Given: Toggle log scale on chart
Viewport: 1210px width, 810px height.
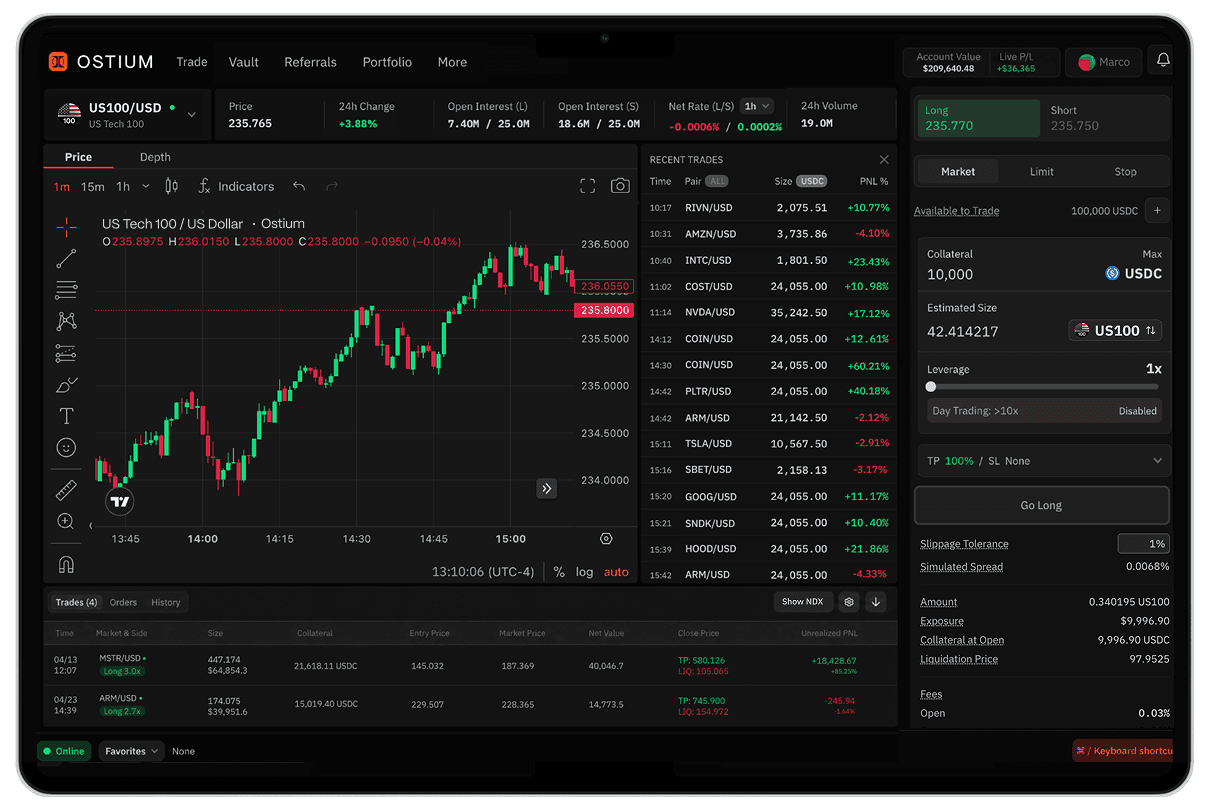Looking at the screenshot, I should coord(584,572).
